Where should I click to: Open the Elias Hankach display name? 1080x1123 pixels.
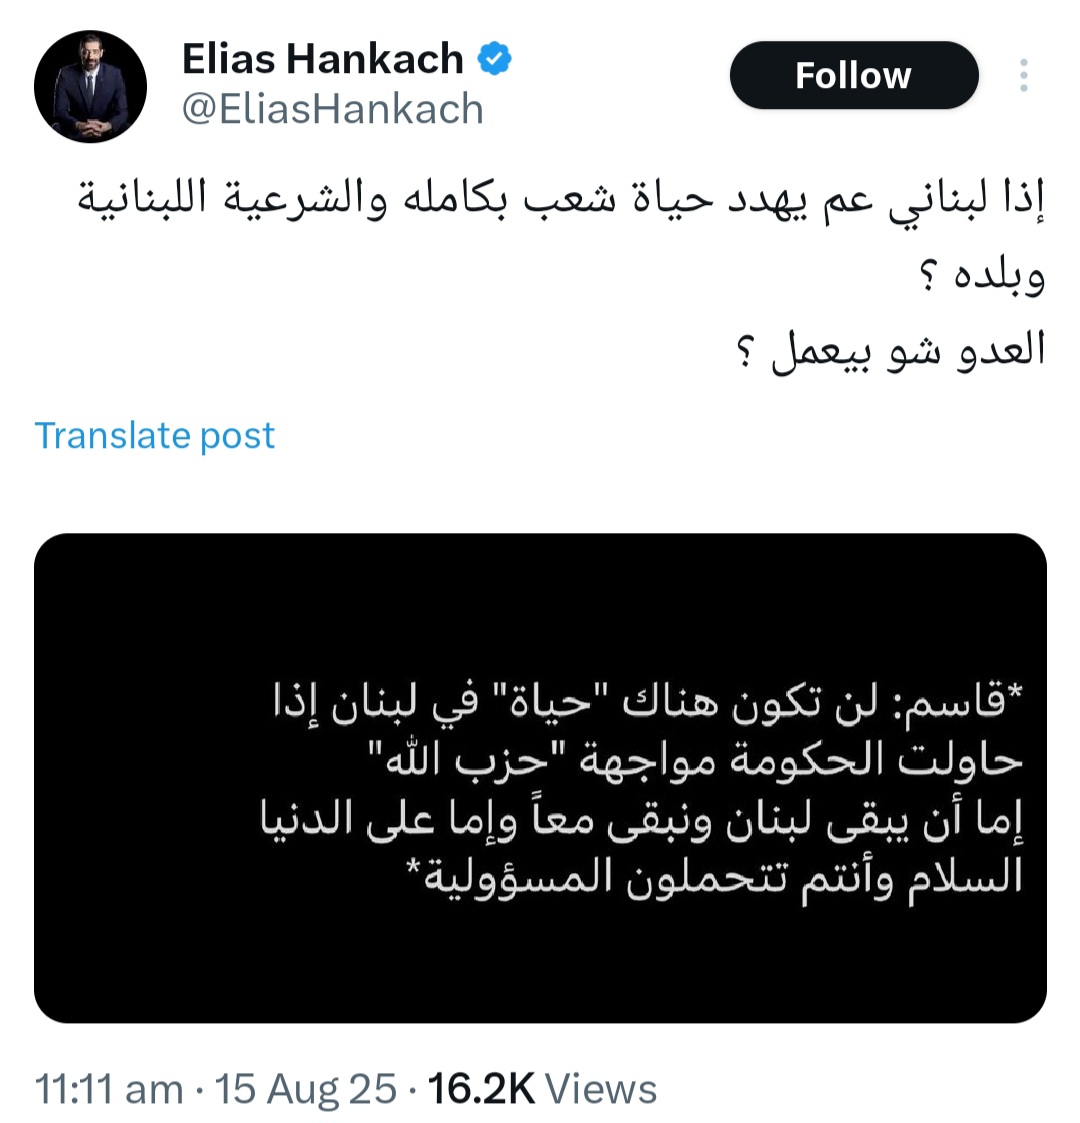(322, 59)
